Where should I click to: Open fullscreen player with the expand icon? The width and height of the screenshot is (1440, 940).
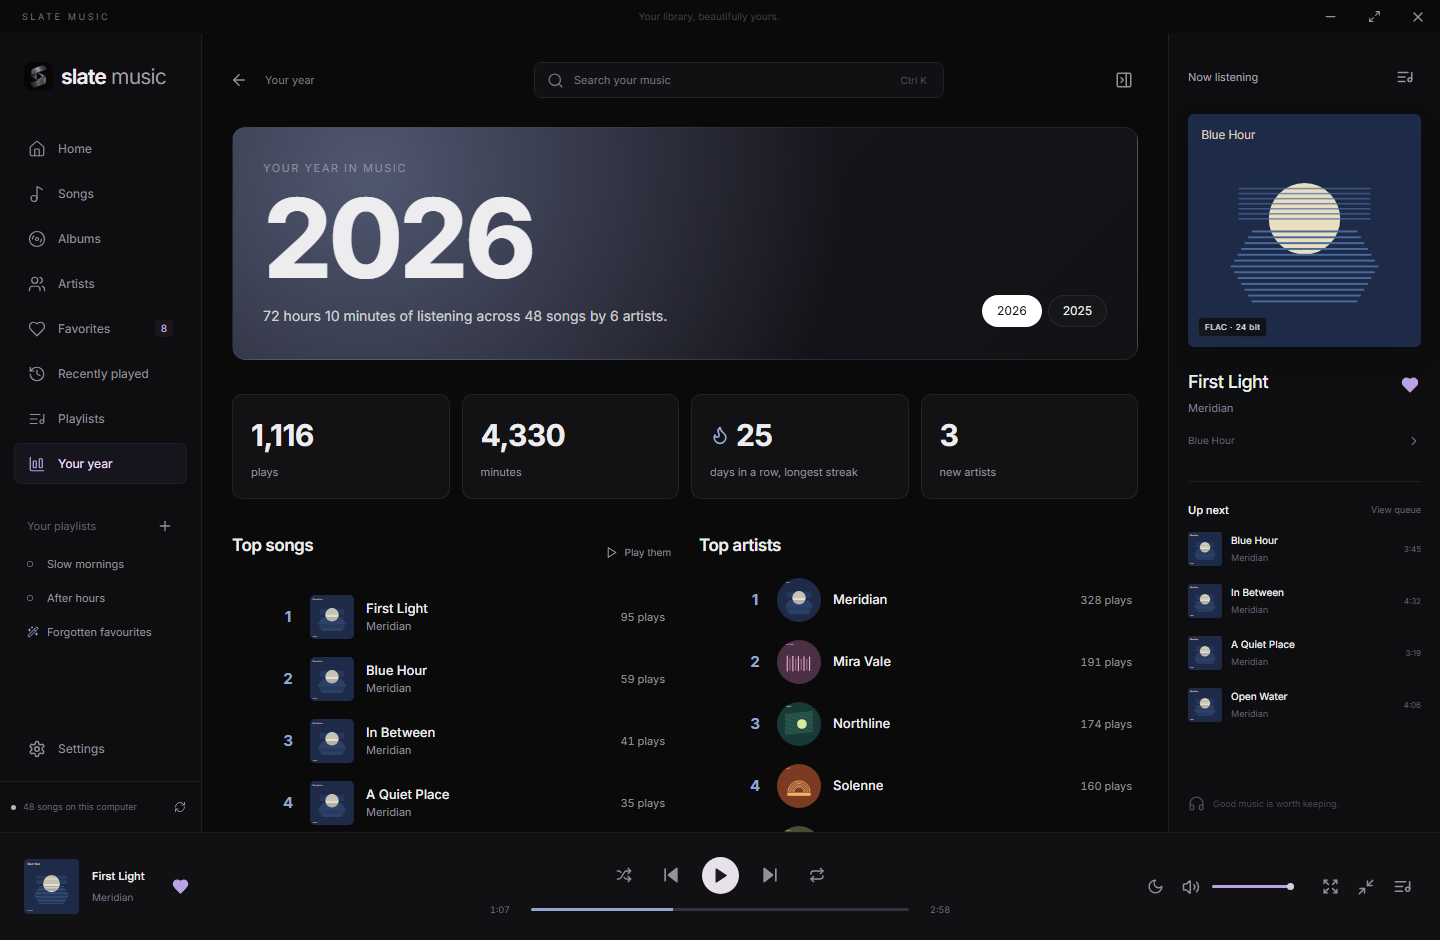(1330, 887)
